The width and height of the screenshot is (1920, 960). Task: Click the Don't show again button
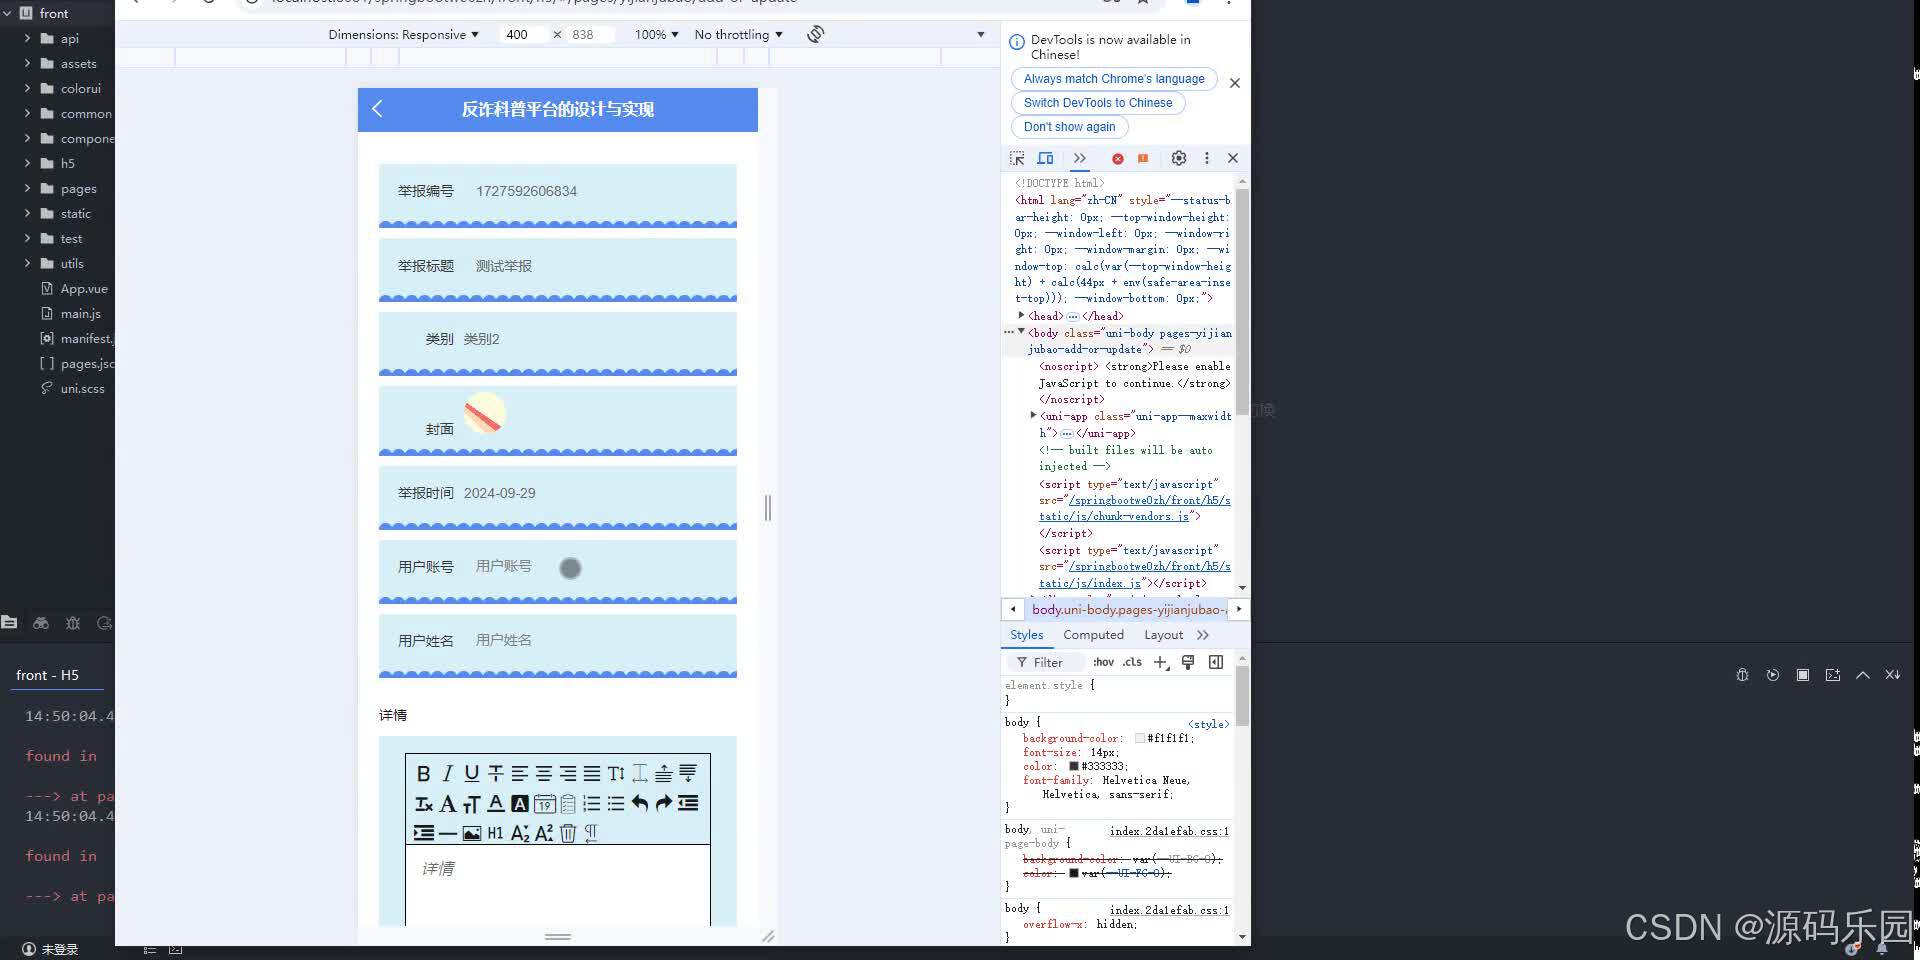(x=1069, y=127)
